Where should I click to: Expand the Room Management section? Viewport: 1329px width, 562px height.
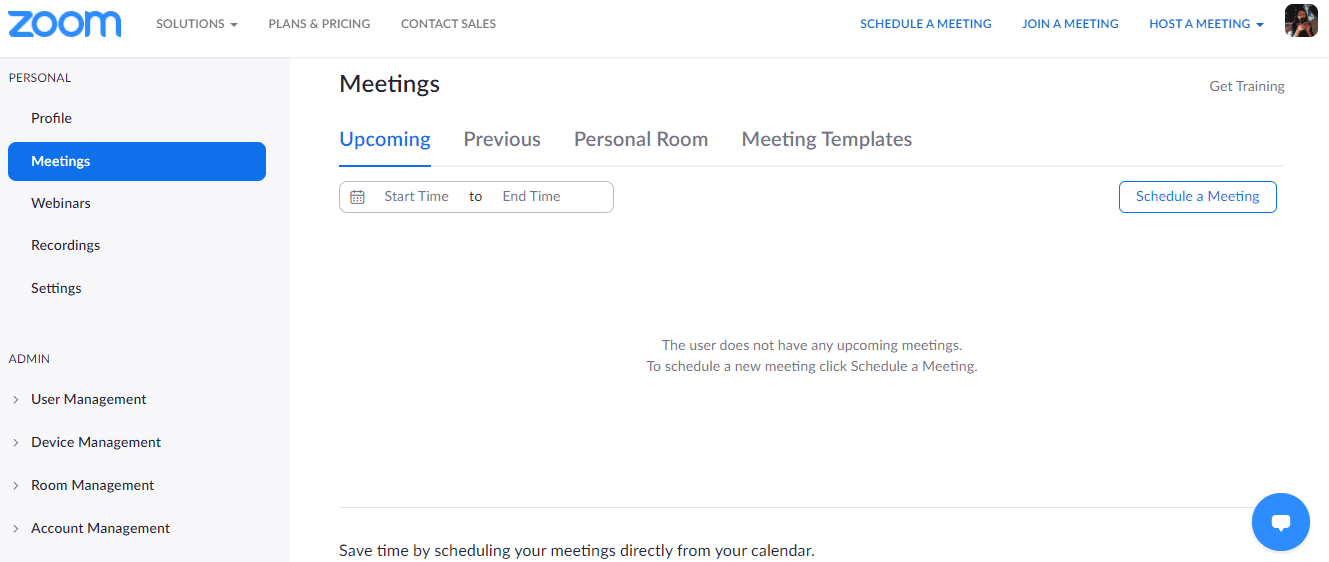(92, 485)
